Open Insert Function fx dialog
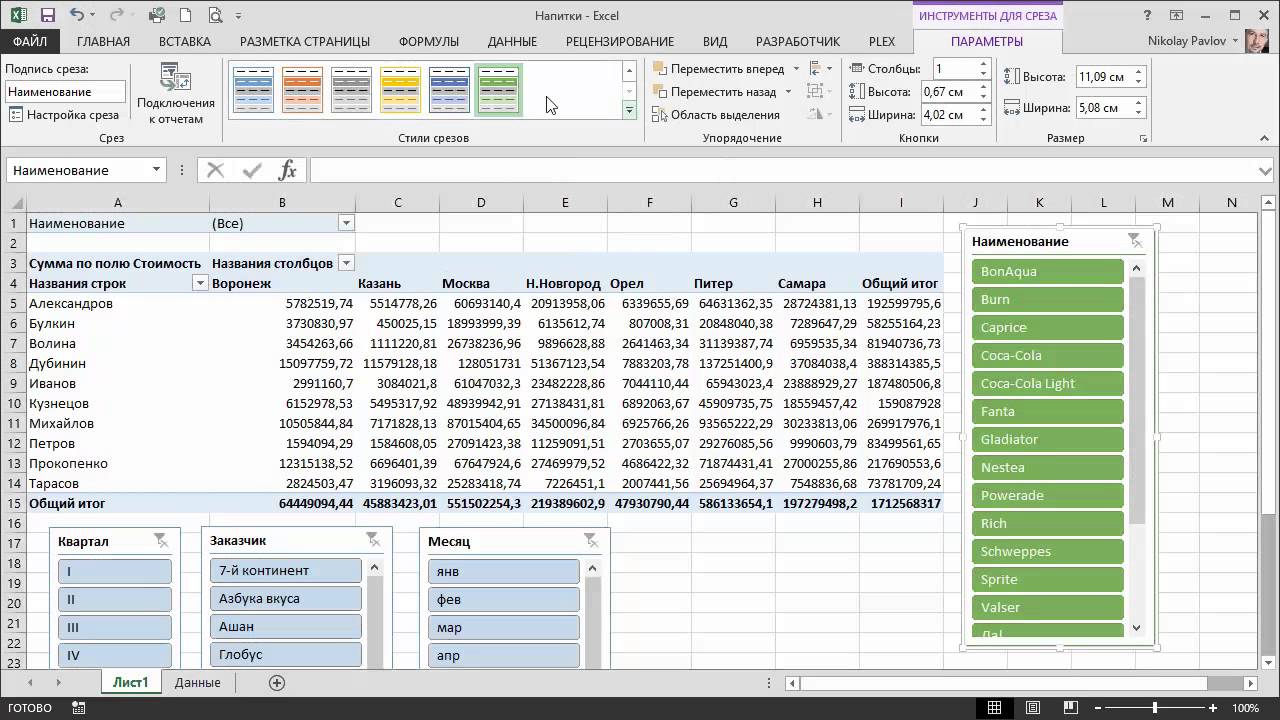 click(x=287, y=170)
